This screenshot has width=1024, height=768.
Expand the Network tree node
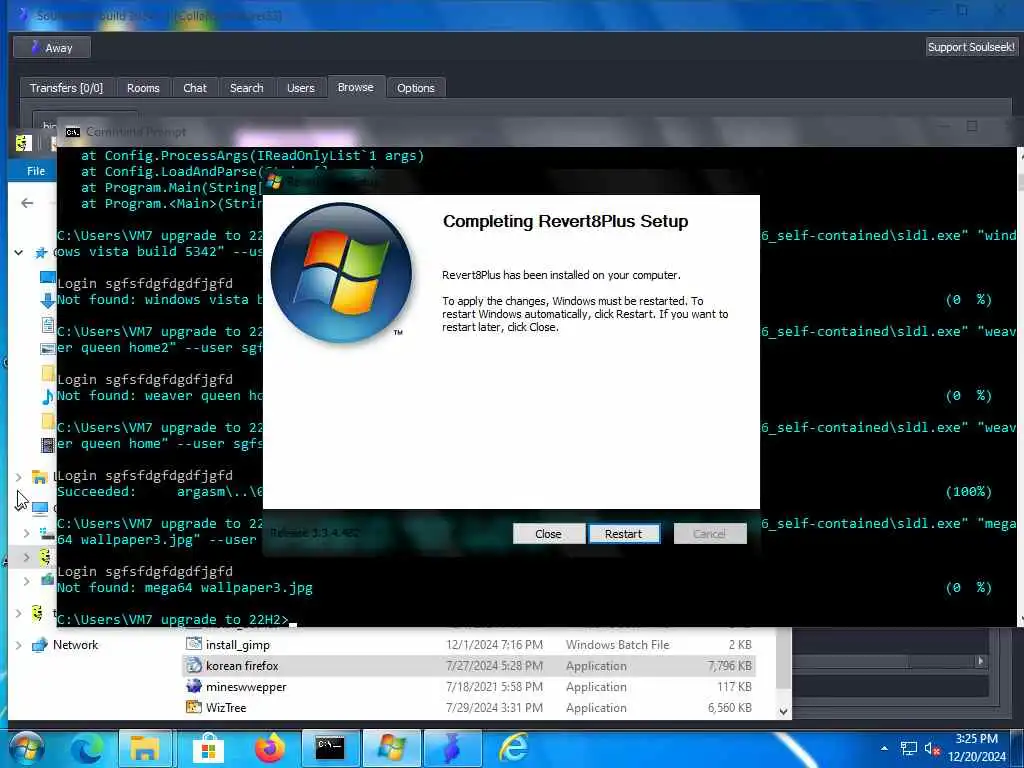click(x=19, y=645)
